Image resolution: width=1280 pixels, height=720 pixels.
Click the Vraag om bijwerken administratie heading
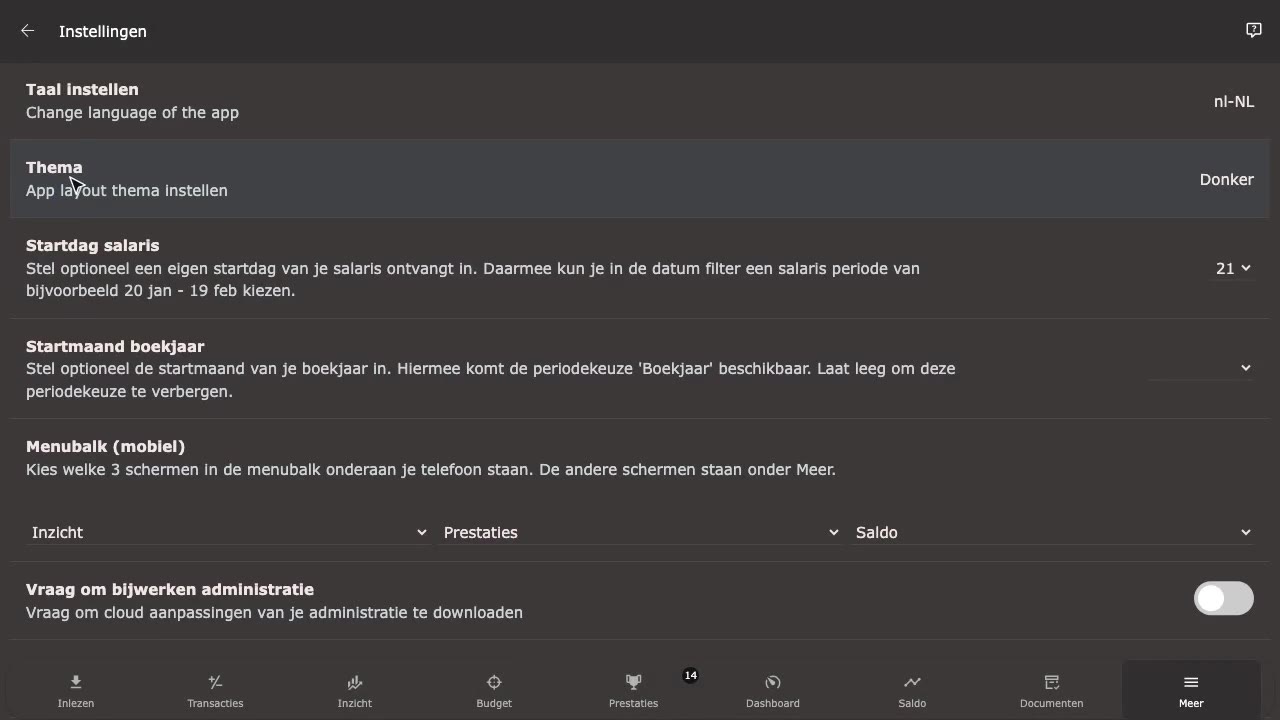tap(170, 589)
